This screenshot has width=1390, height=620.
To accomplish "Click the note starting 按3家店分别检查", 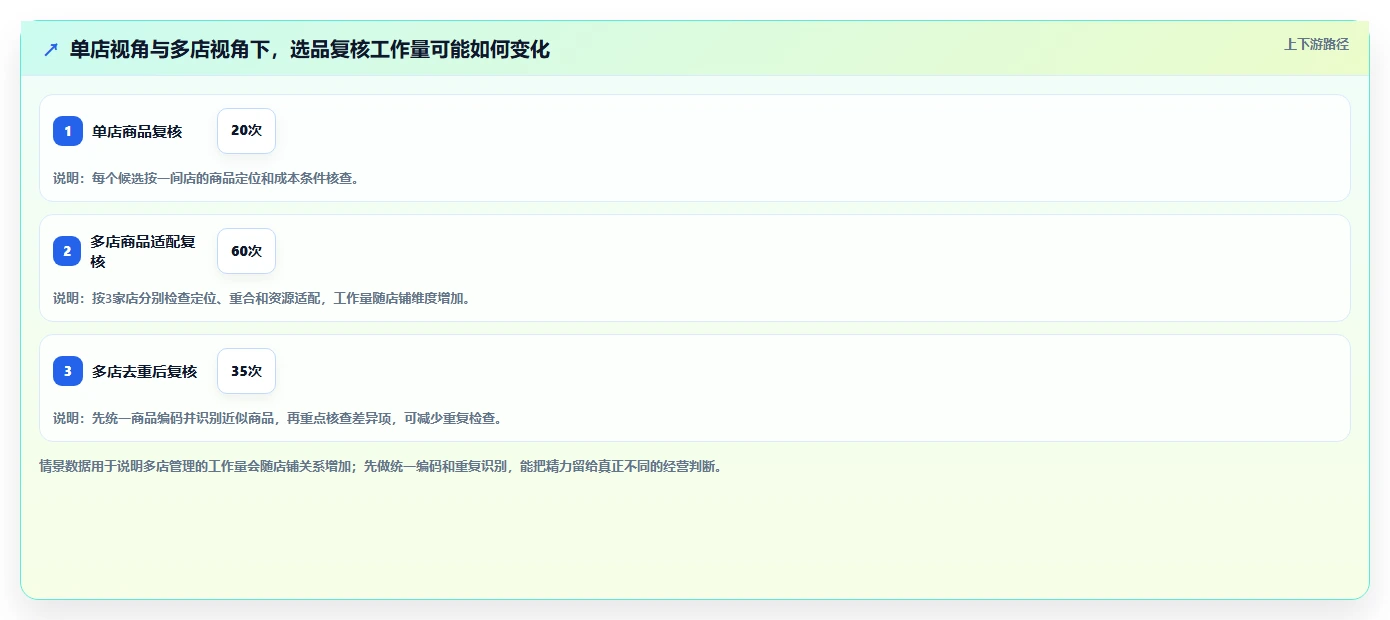I will click(261, 298).
